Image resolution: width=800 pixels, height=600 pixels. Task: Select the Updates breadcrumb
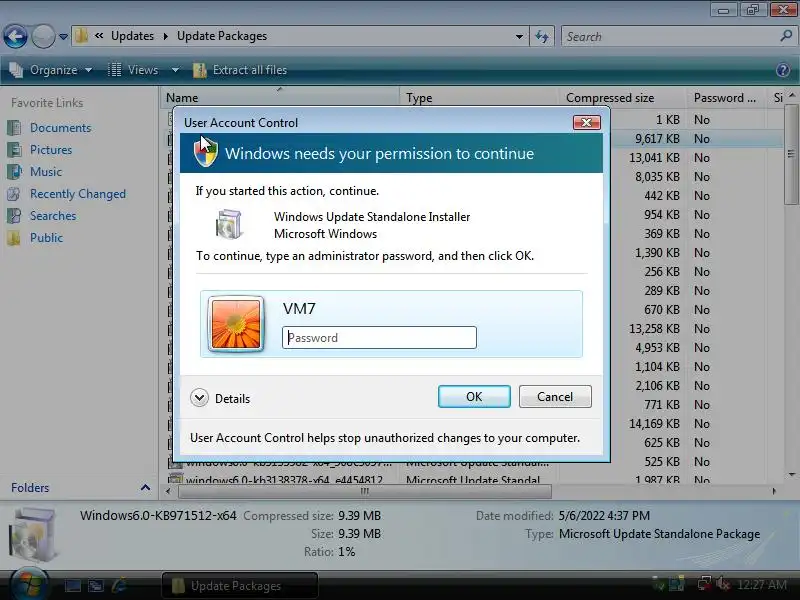tap(132, 36)
